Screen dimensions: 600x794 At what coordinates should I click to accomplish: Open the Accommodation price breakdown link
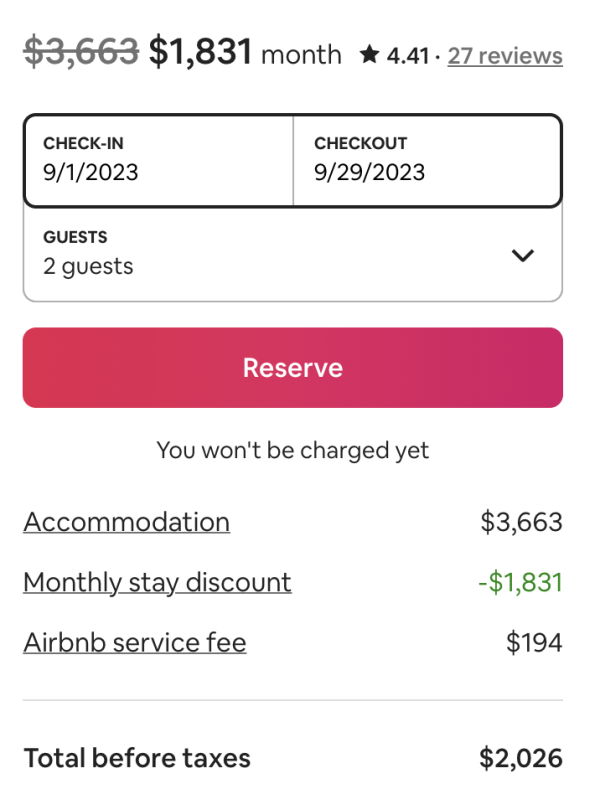tap(127, 522)
